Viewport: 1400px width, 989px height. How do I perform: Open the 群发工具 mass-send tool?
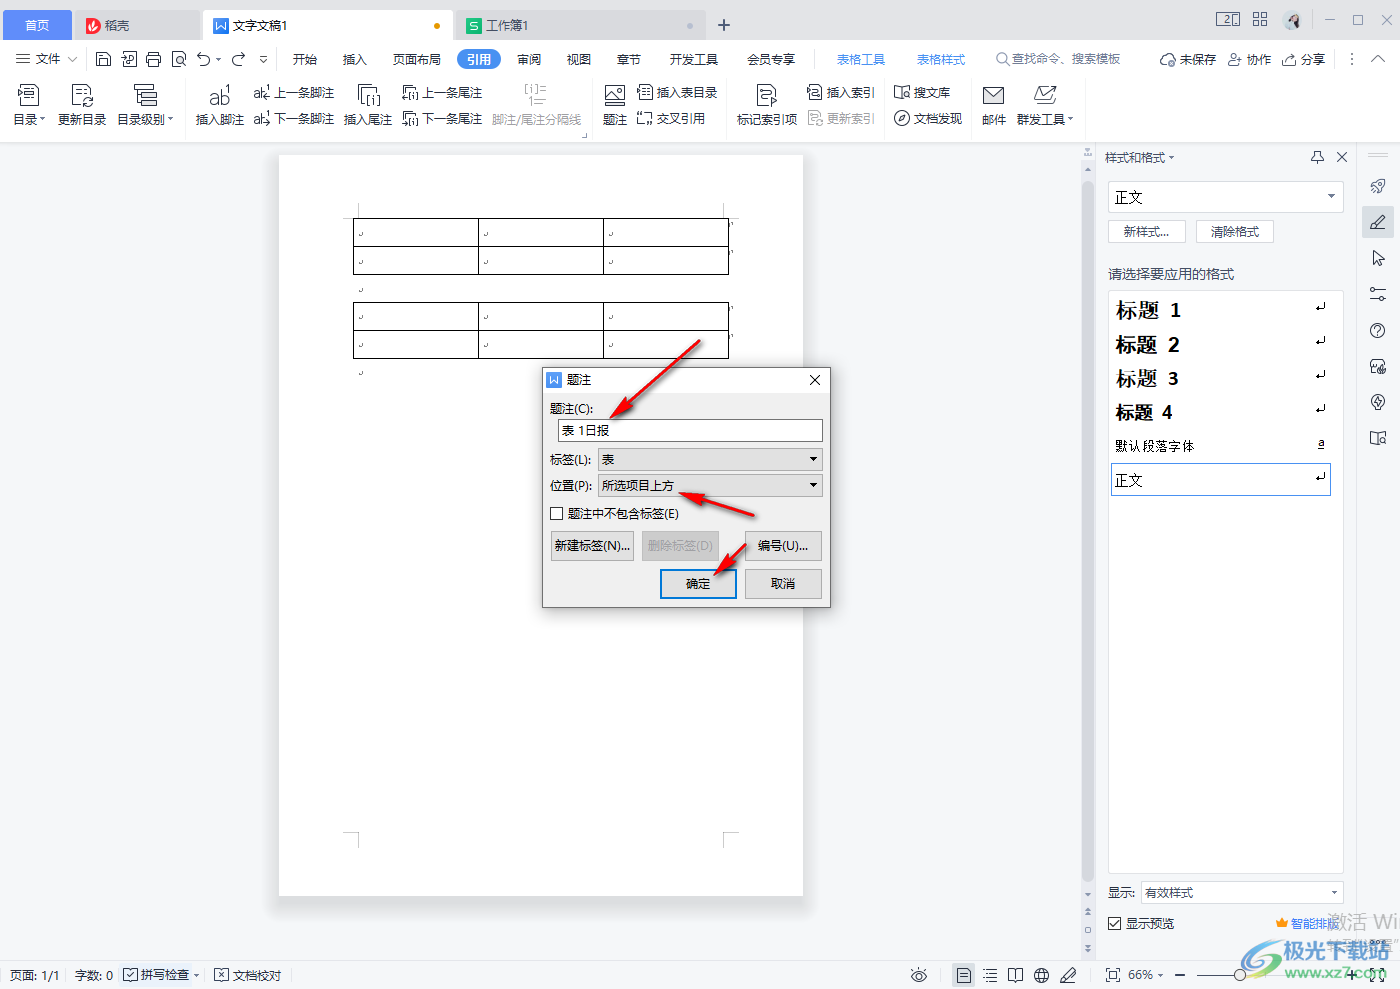coord(1045,105)
